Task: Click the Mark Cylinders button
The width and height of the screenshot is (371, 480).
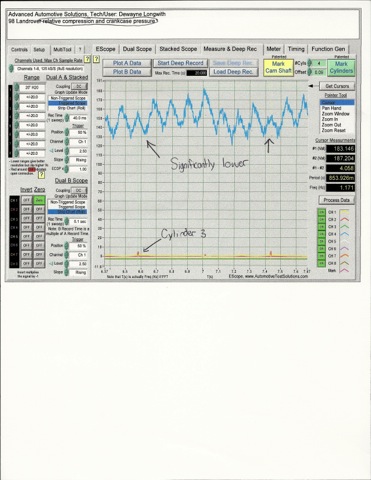Action: pyautogui.click(x=341, y=67)
